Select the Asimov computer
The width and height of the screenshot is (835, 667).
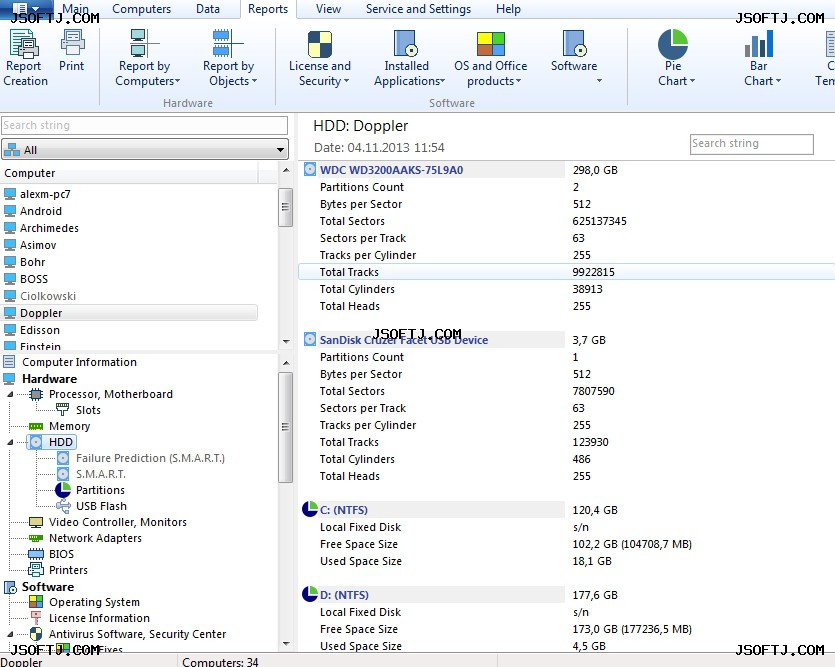pos(38,245)
